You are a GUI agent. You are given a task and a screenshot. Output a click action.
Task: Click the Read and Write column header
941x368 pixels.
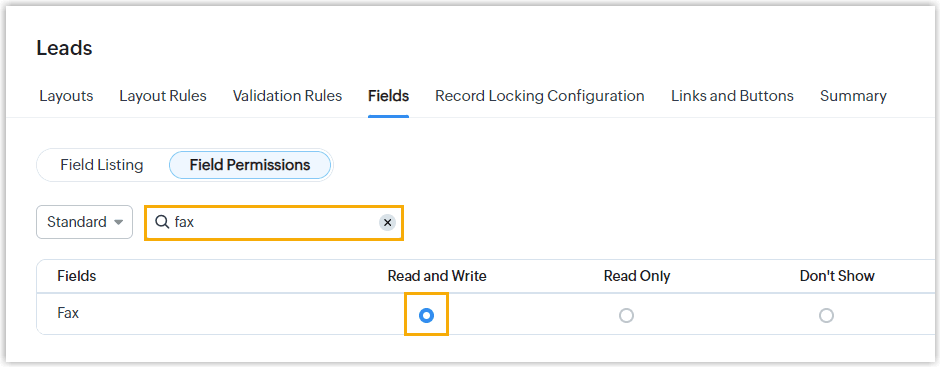click(437, 276)
